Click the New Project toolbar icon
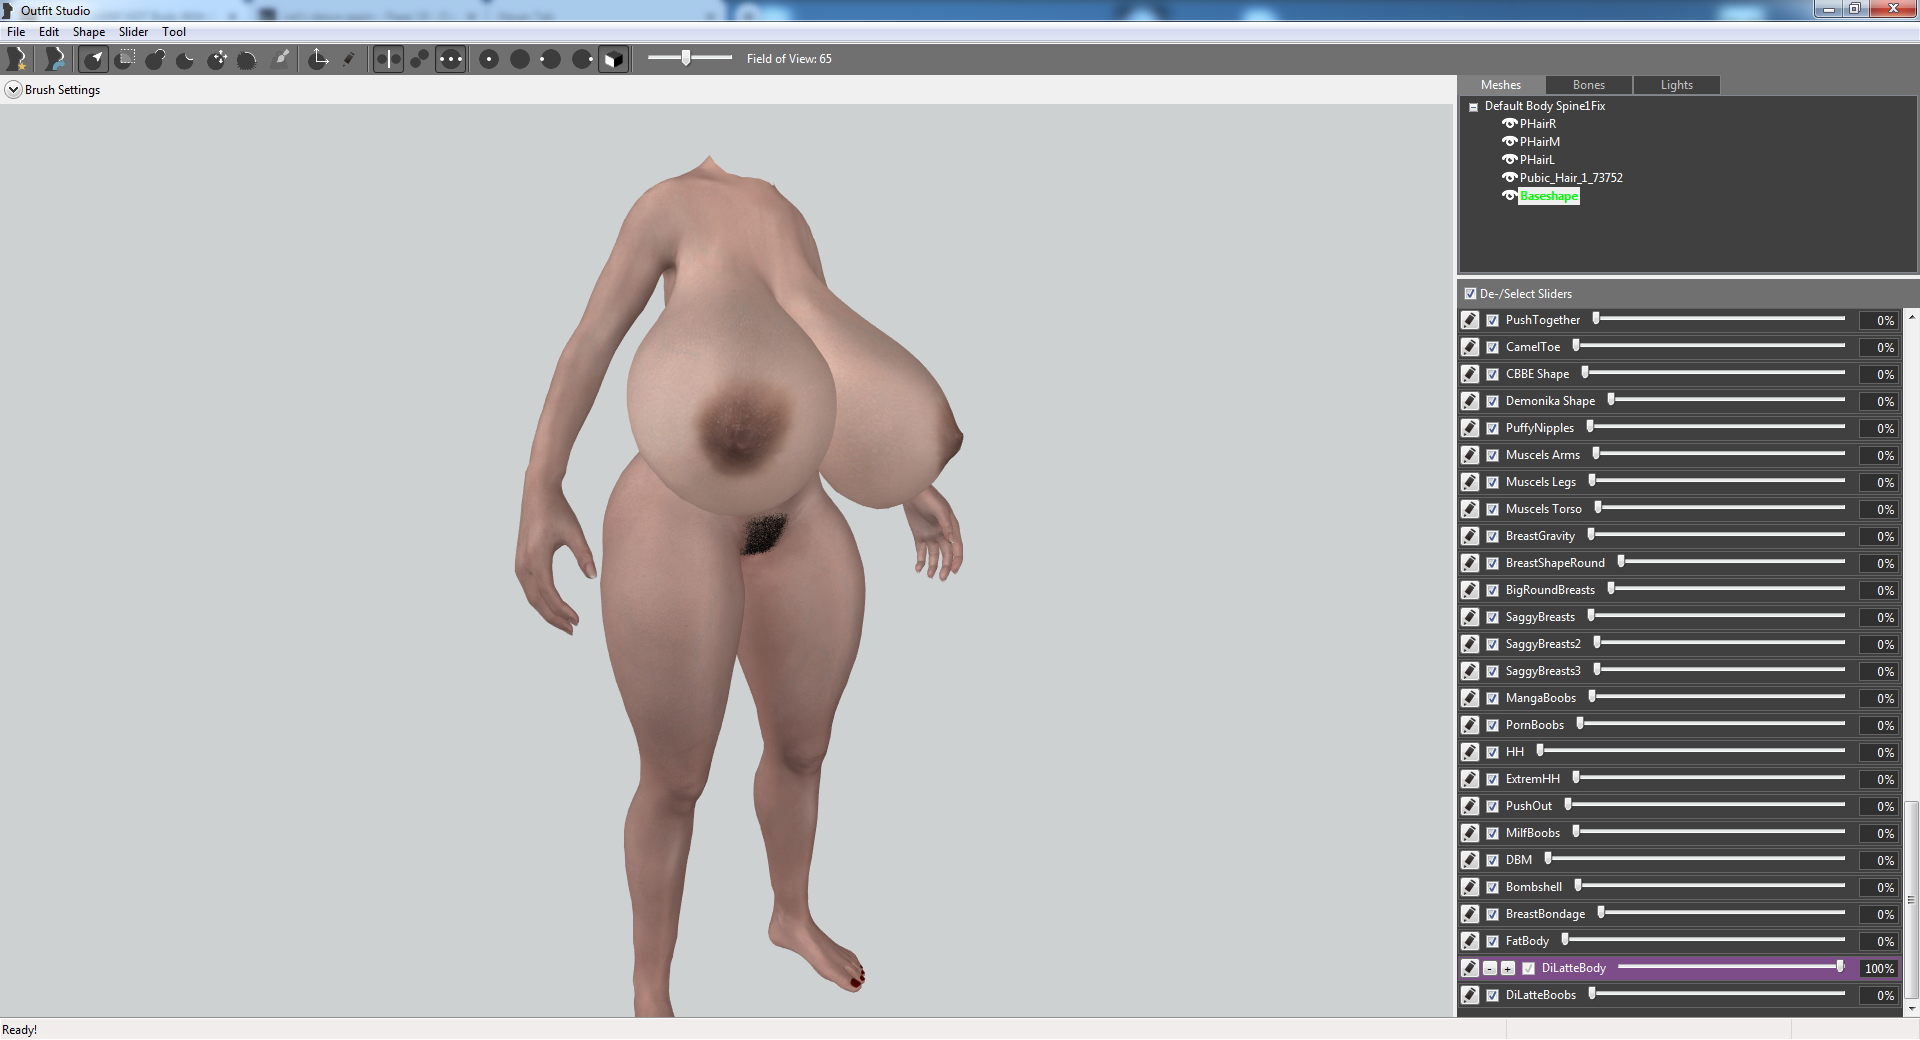The width and height of the screenshot is (1920, 1040). click(x=17, y=59)
